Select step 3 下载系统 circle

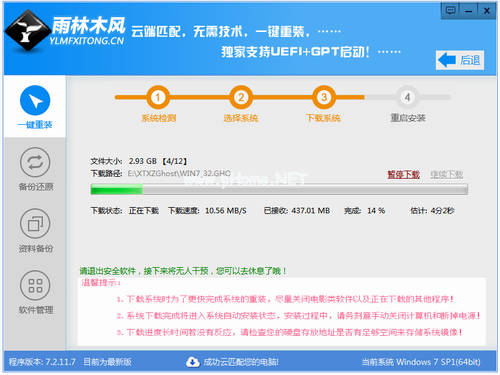324,97
